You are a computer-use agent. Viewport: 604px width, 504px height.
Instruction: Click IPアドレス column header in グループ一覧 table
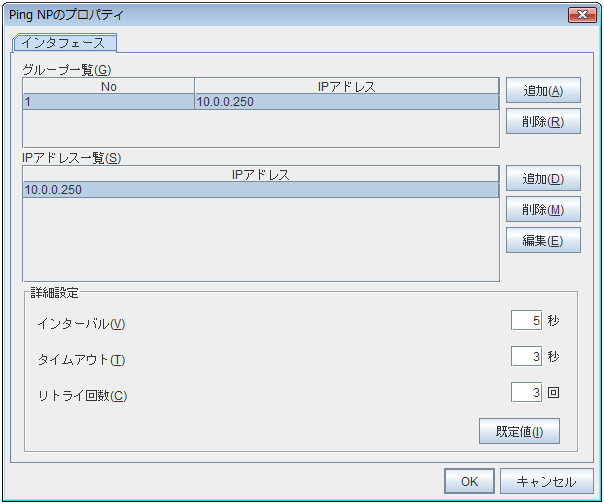345,86
